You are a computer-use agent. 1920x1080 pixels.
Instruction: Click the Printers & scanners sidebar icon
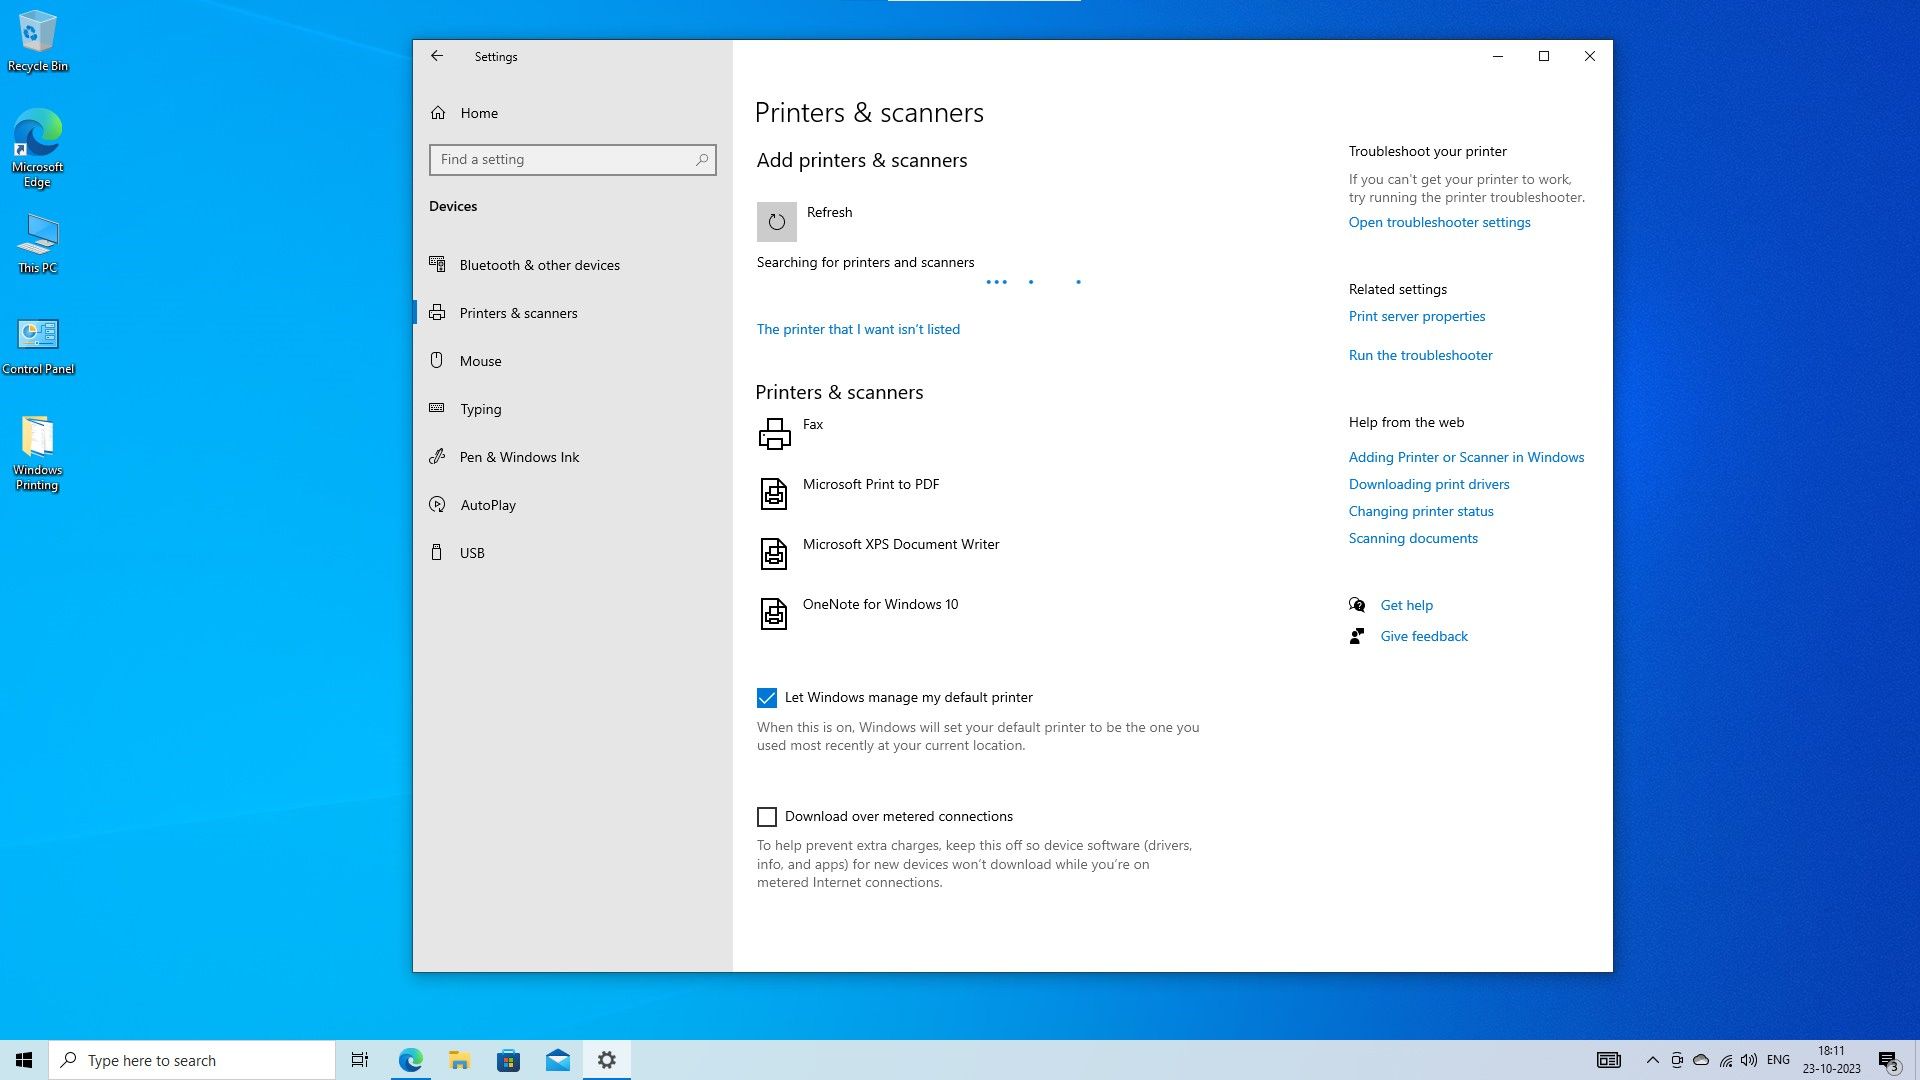(x=438, y=313)
